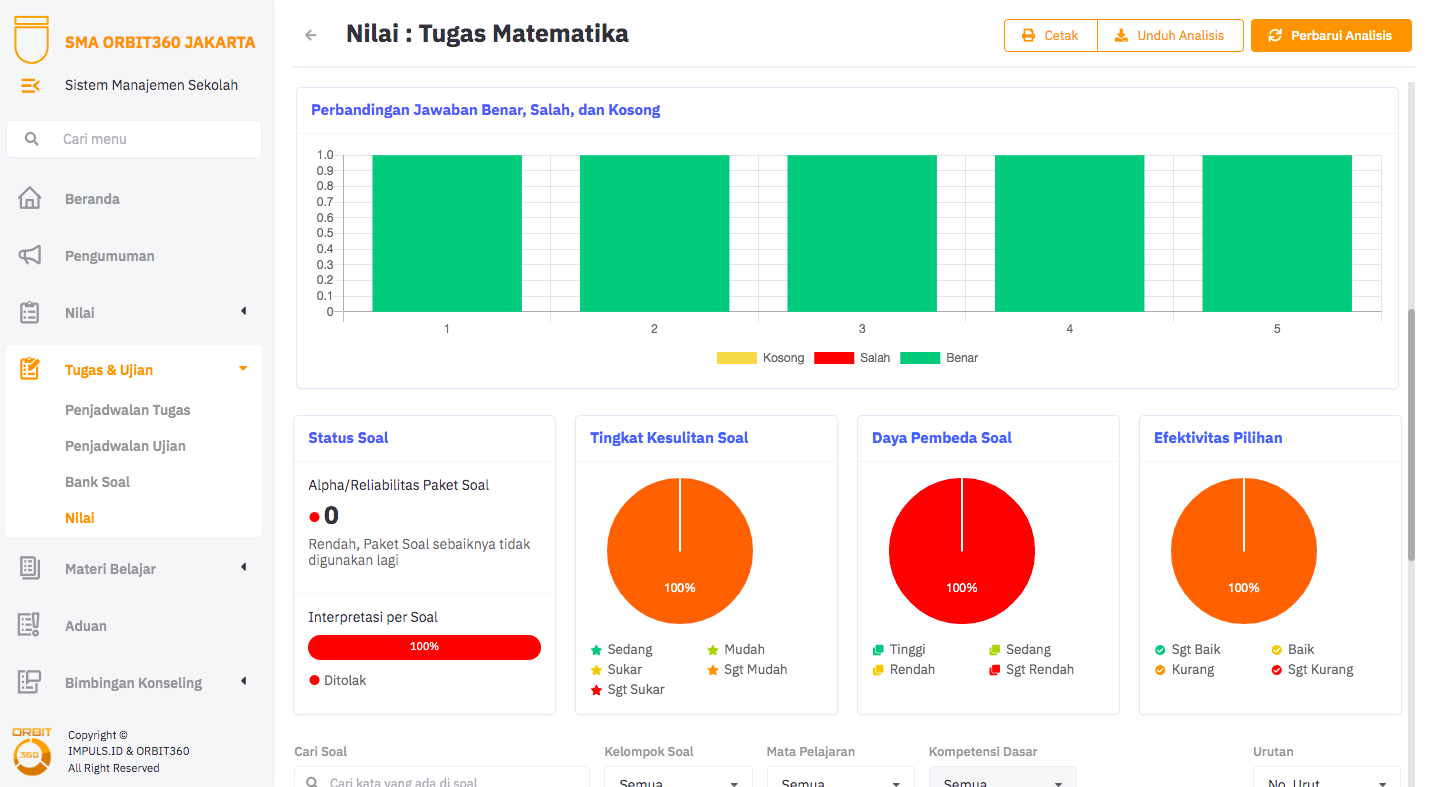Click the Cari menu search field
Screen dimensions: 1436x787
[x=134, y=139]
